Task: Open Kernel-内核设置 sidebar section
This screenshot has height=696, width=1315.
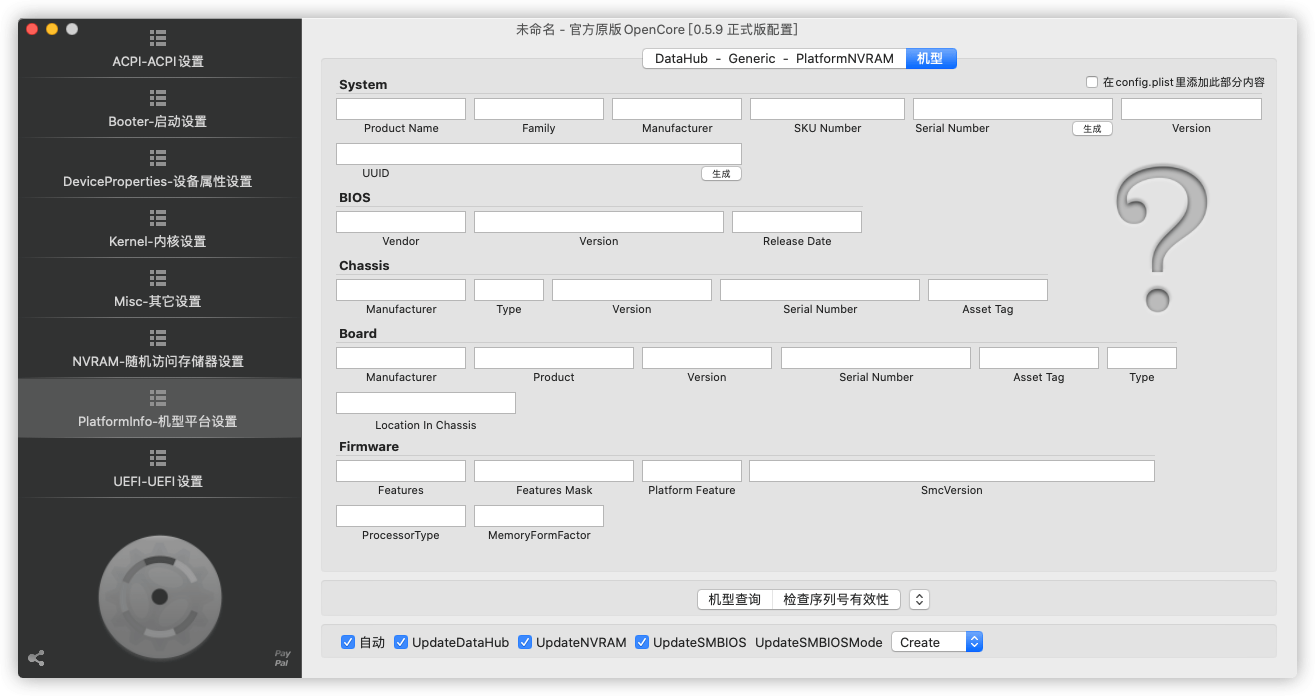Action: [x=159, y=229]
